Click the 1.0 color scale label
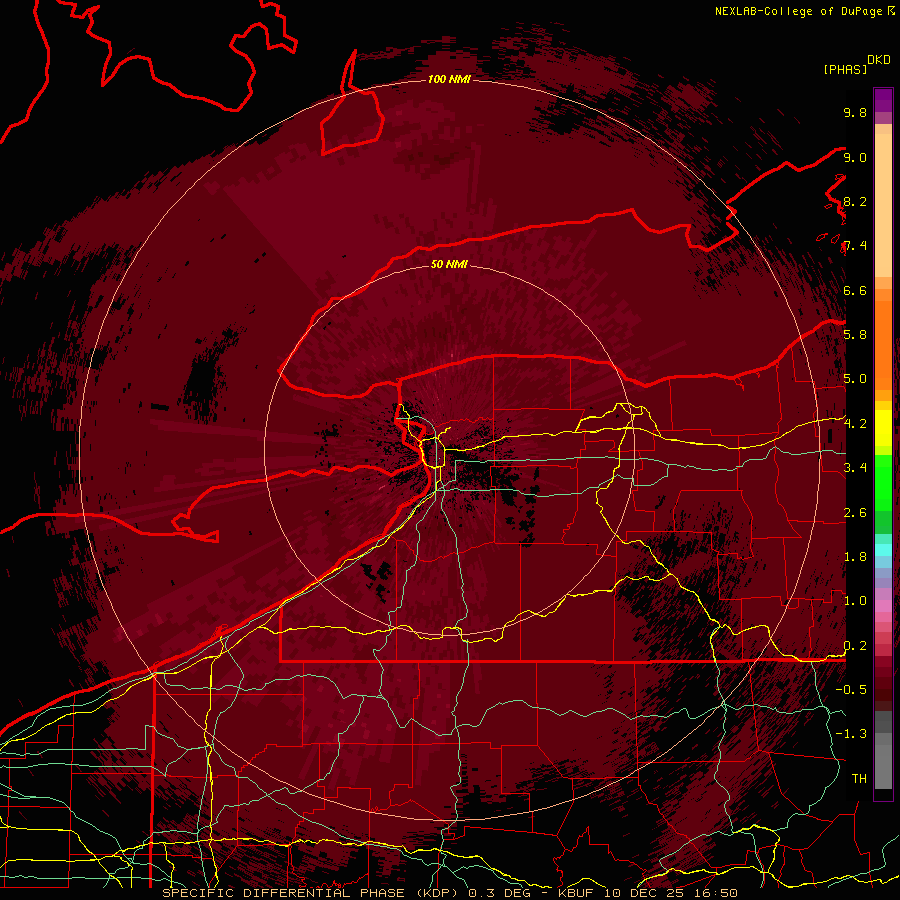The width and height of the screenshot is (900, 900). click(855, 601)
